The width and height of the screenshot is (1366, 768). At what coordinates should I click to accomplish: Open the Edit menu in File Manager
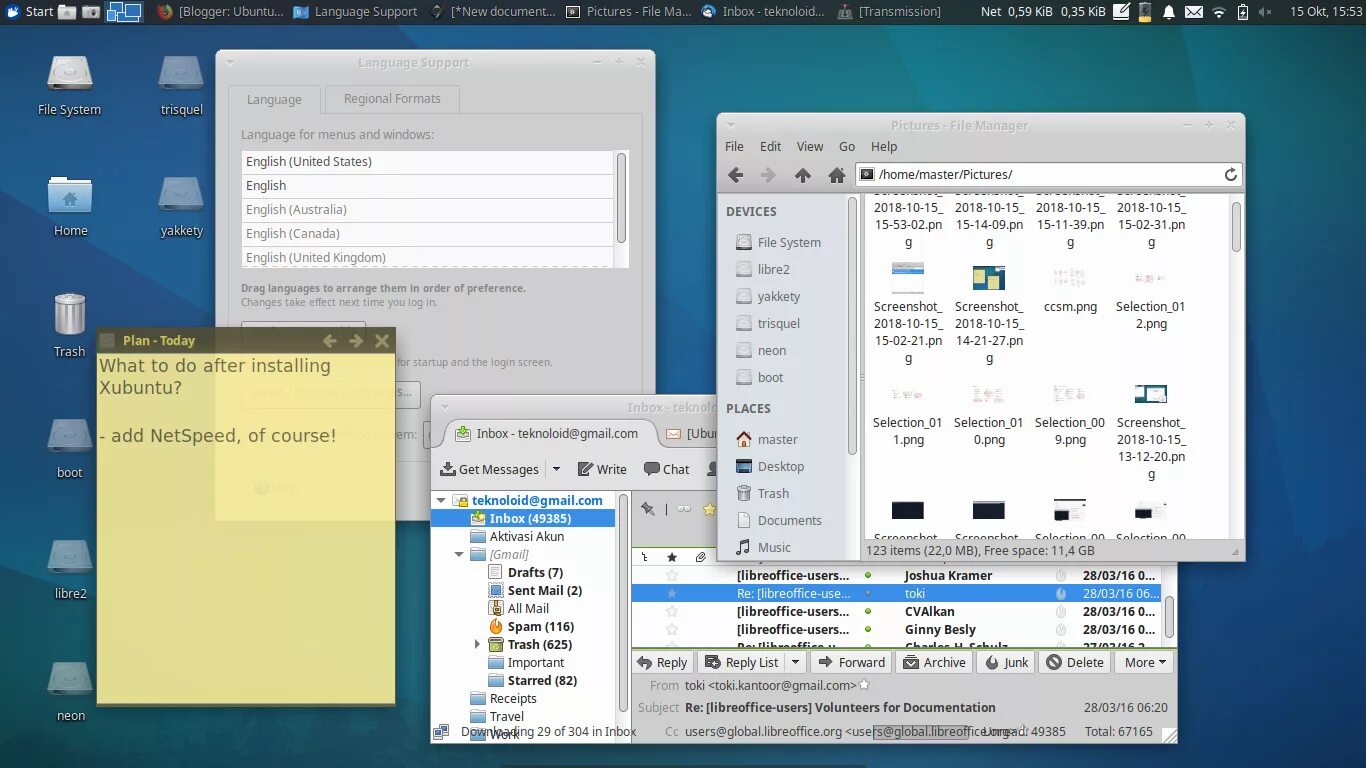(770, 146)
